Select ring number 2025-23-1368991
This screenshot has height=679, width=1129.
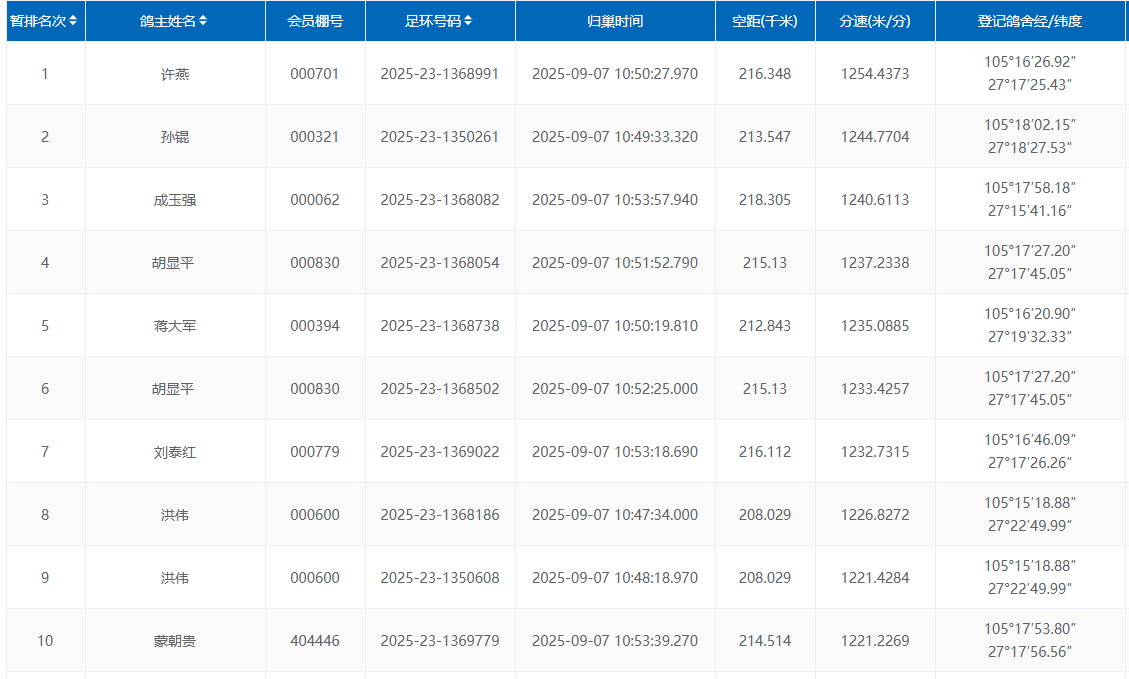440,74
